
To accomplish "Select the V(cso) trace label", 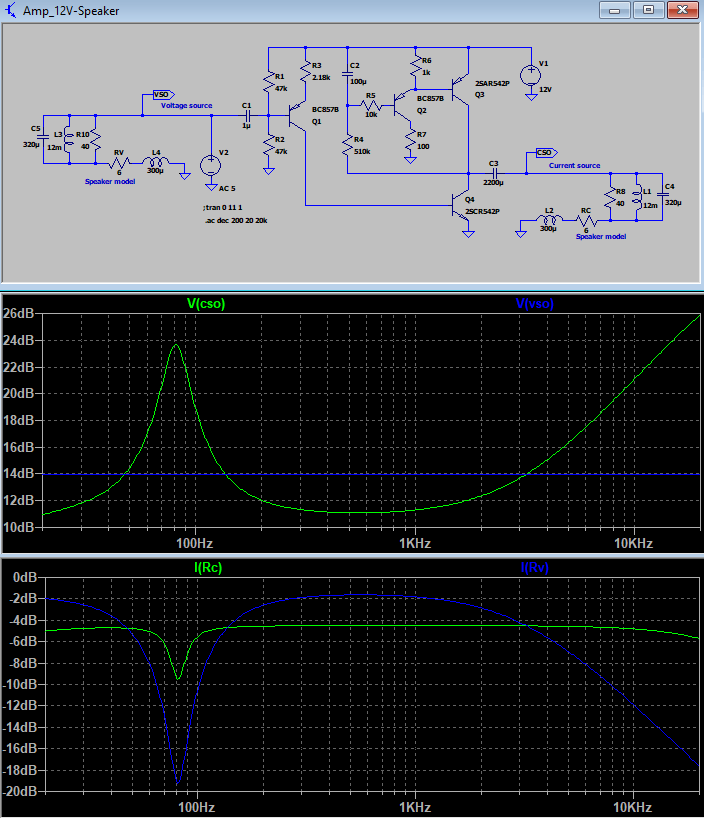I will coord(206,303).
